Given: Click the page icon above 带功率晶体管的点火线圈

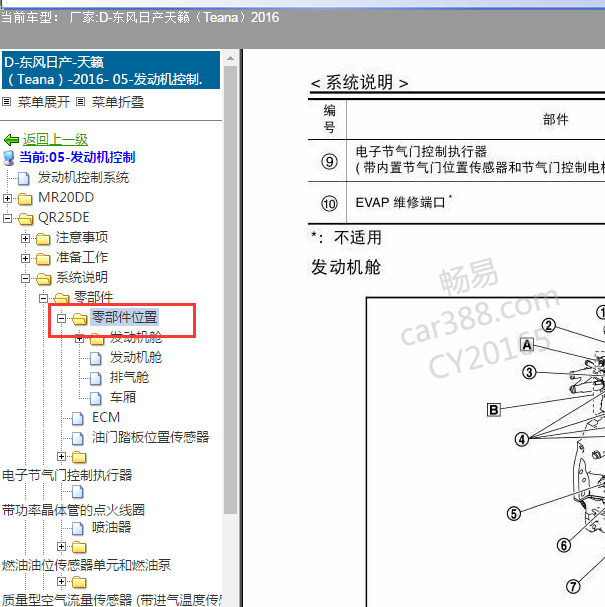Looking at the screenshot, I should 77,492.
